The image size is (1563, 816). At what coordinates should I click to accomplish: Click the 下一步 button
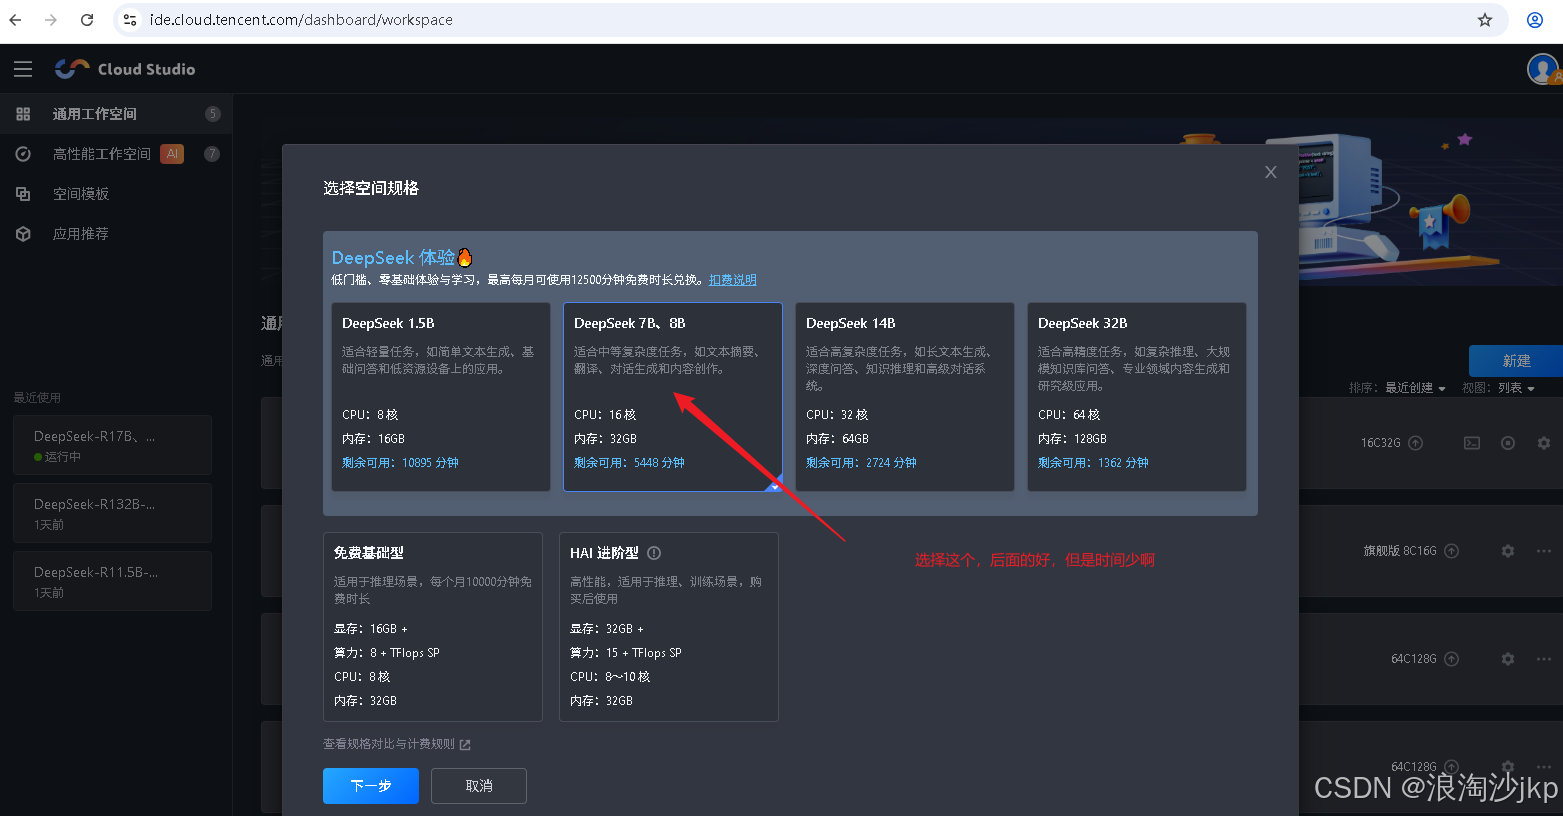coord(371,786)
